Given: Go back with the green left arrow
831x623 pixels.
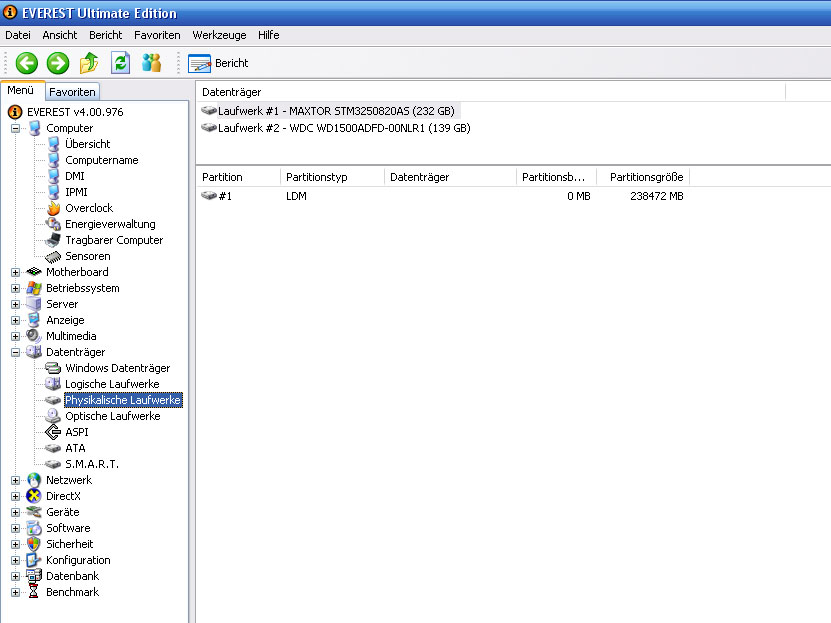Looking at the screenshot, I should (26, 63).
